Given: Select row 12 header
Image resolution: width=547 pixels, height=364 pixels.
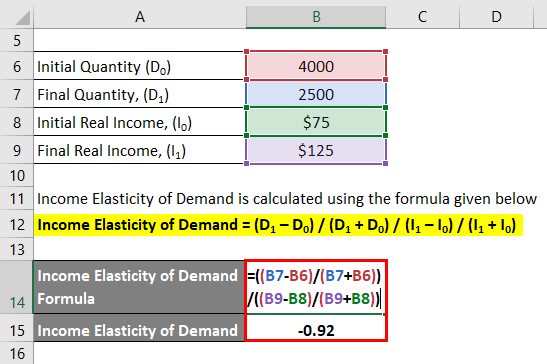Looking at the screenshot, I should click(x=17, y=224).
